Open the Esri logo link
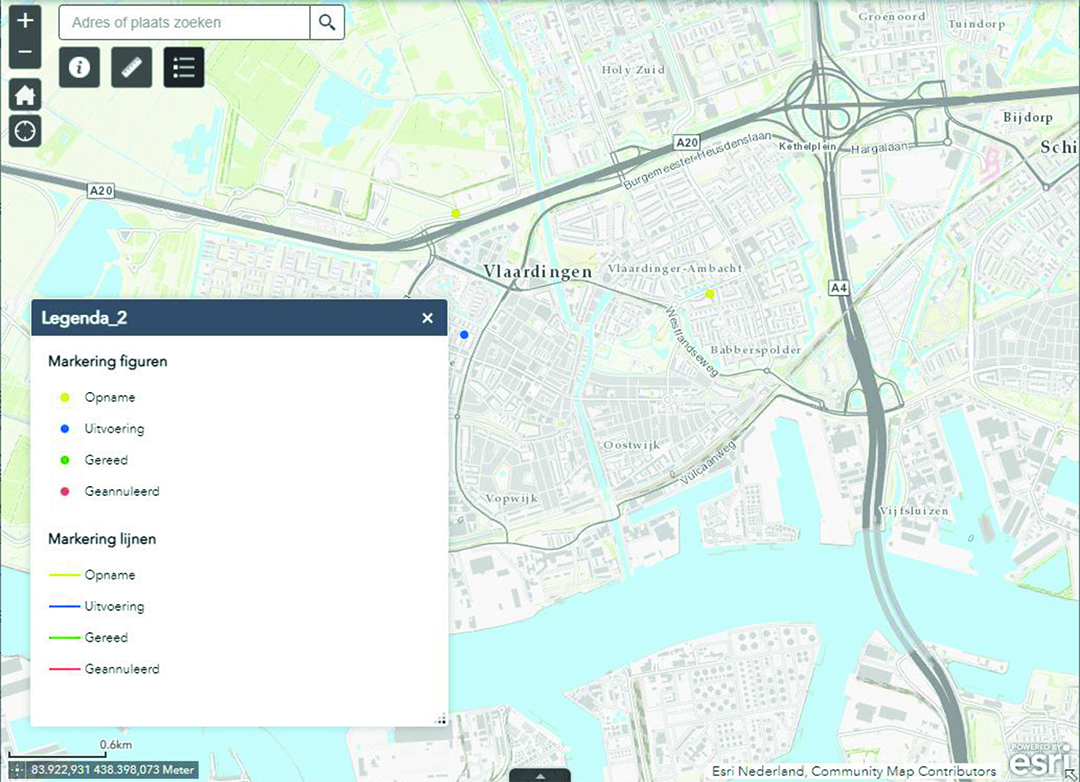Image resolution: width=1080 pixels, height=782 pixels. coord(1035,759)
